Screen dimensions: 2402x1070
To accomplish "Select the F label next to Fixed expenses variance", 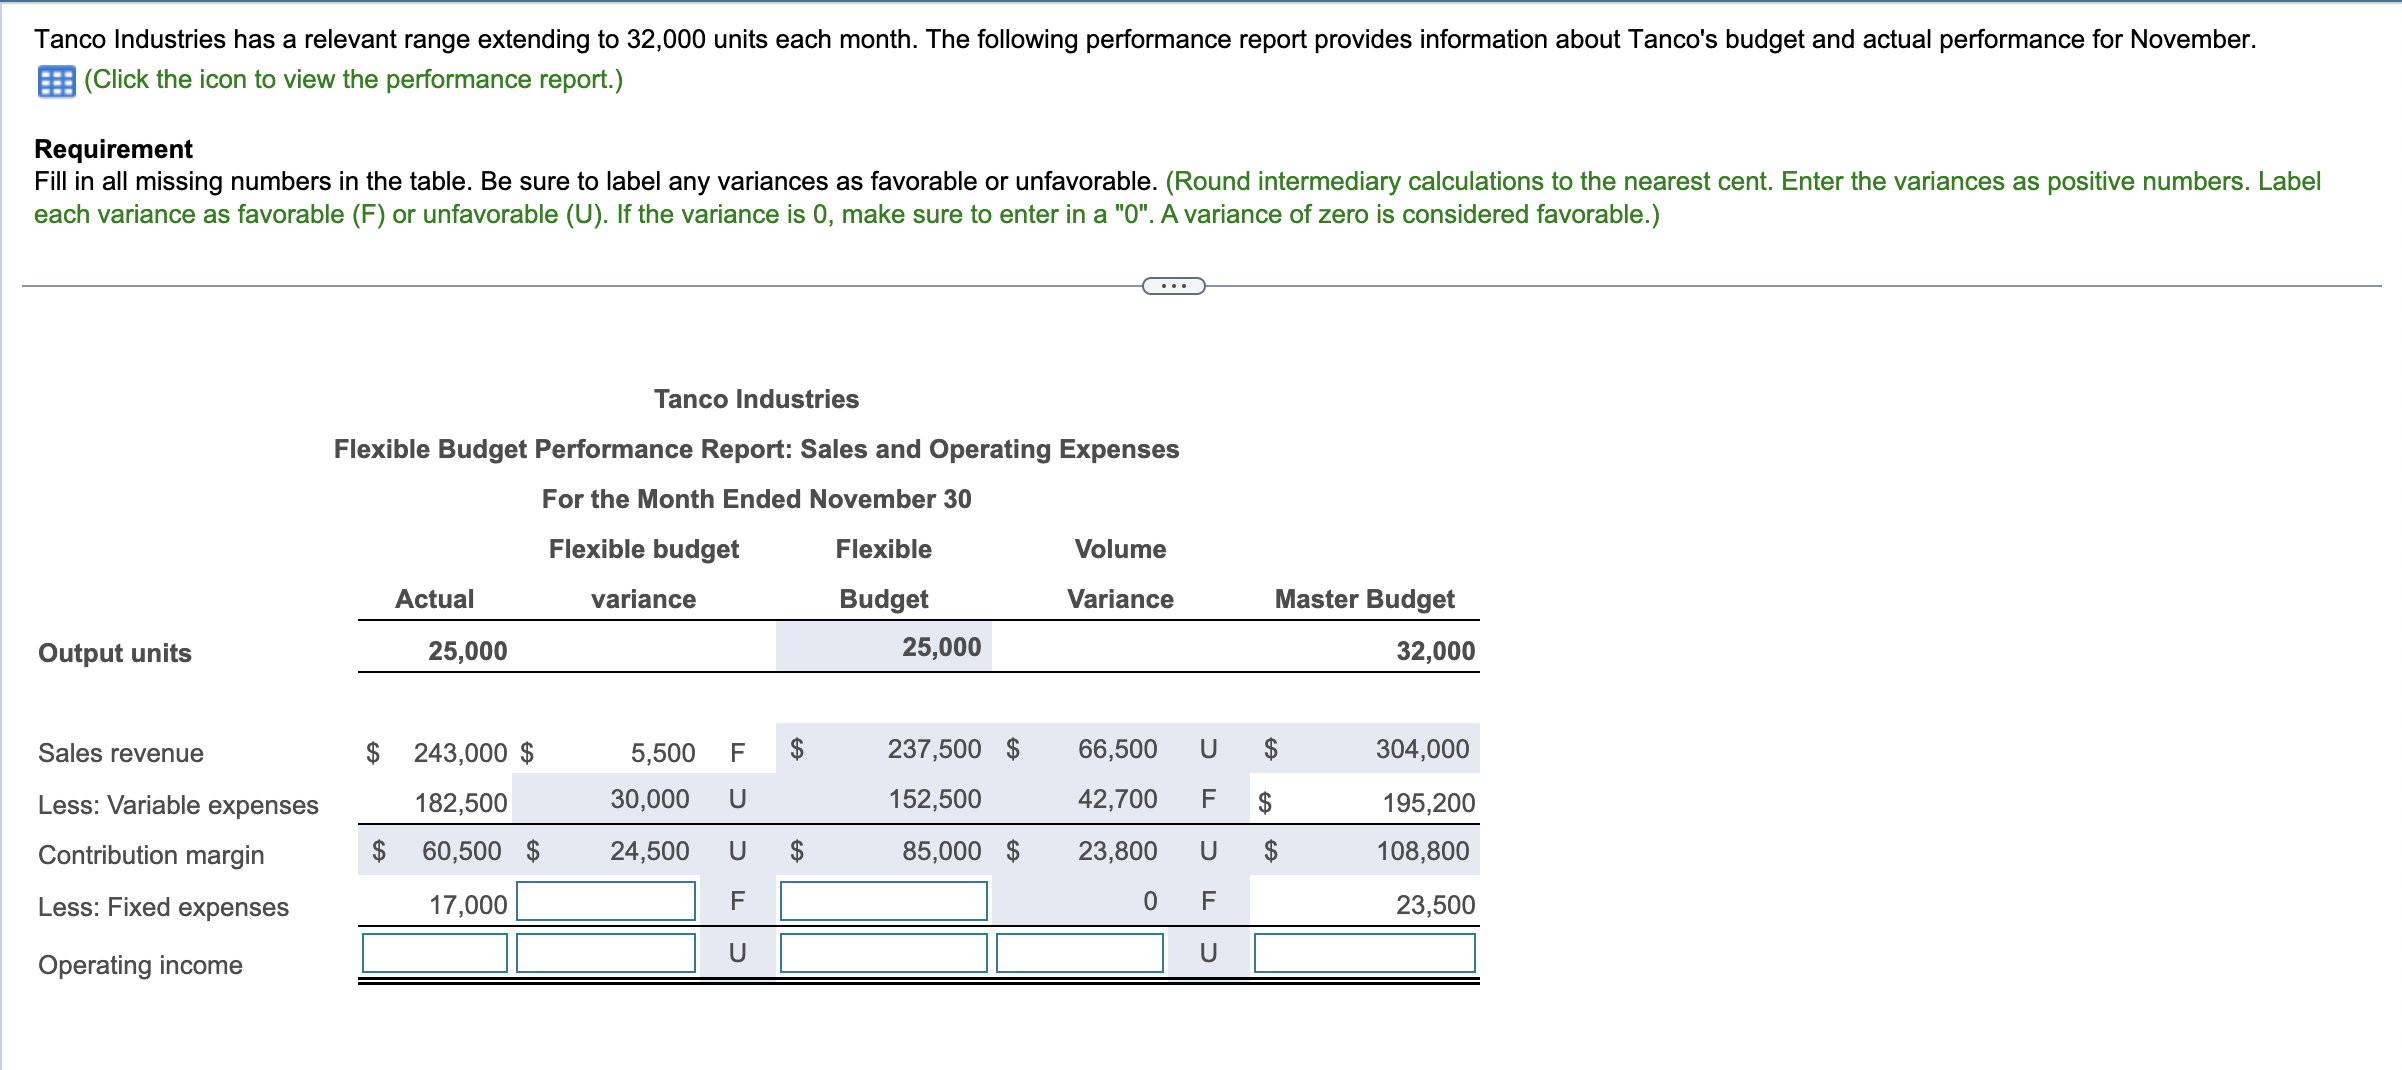I will pyautogui.click(x=737, y=901).
